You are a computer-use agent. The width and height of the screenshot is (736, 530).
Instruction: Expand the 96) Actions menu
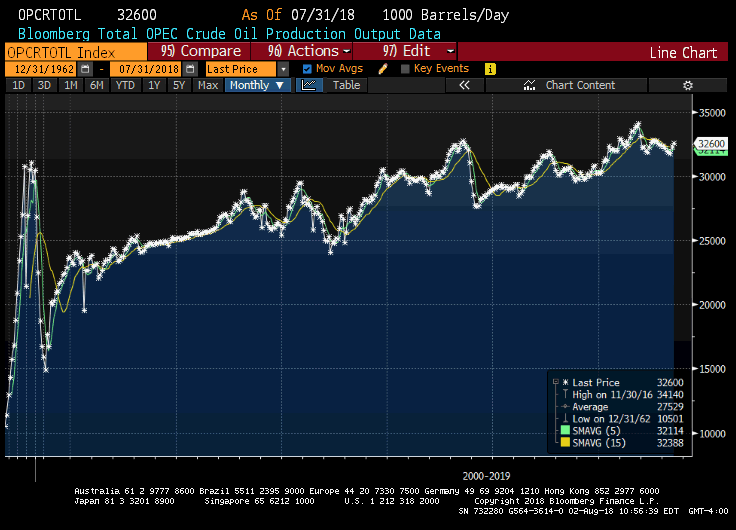[x=302, y=51]
